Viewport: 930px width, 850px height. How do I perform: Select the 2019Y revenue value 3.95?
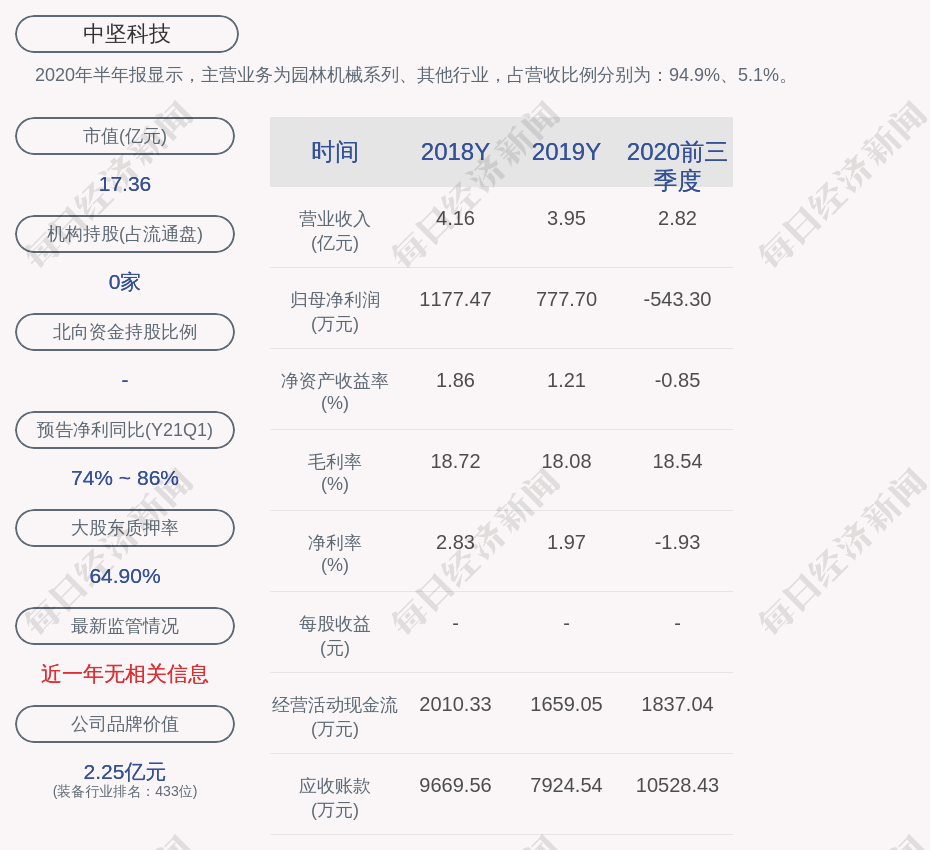(x=566, y=218)
